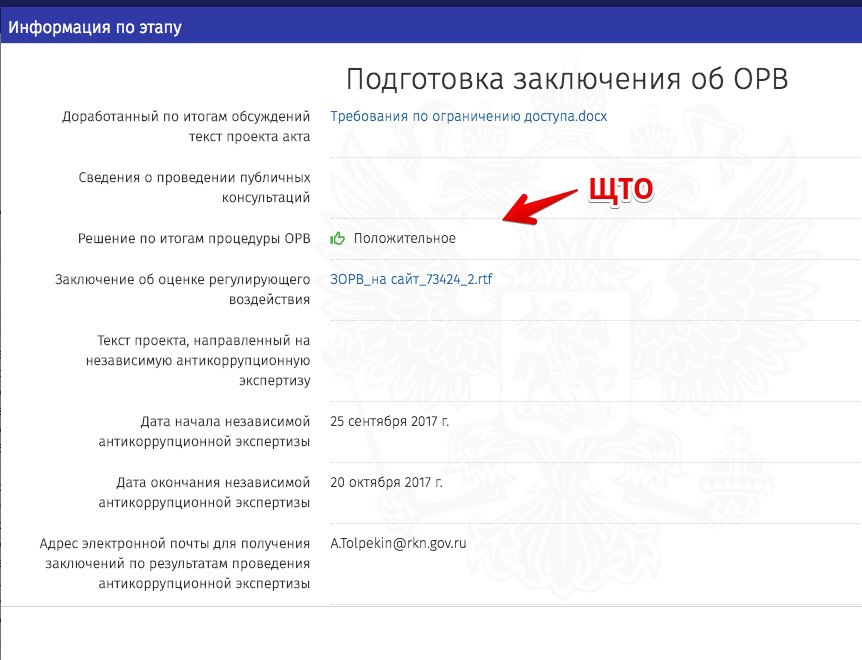
Task: Open the link 'Требования по ограничению доступа.docx'
Action: coord(468,117)
